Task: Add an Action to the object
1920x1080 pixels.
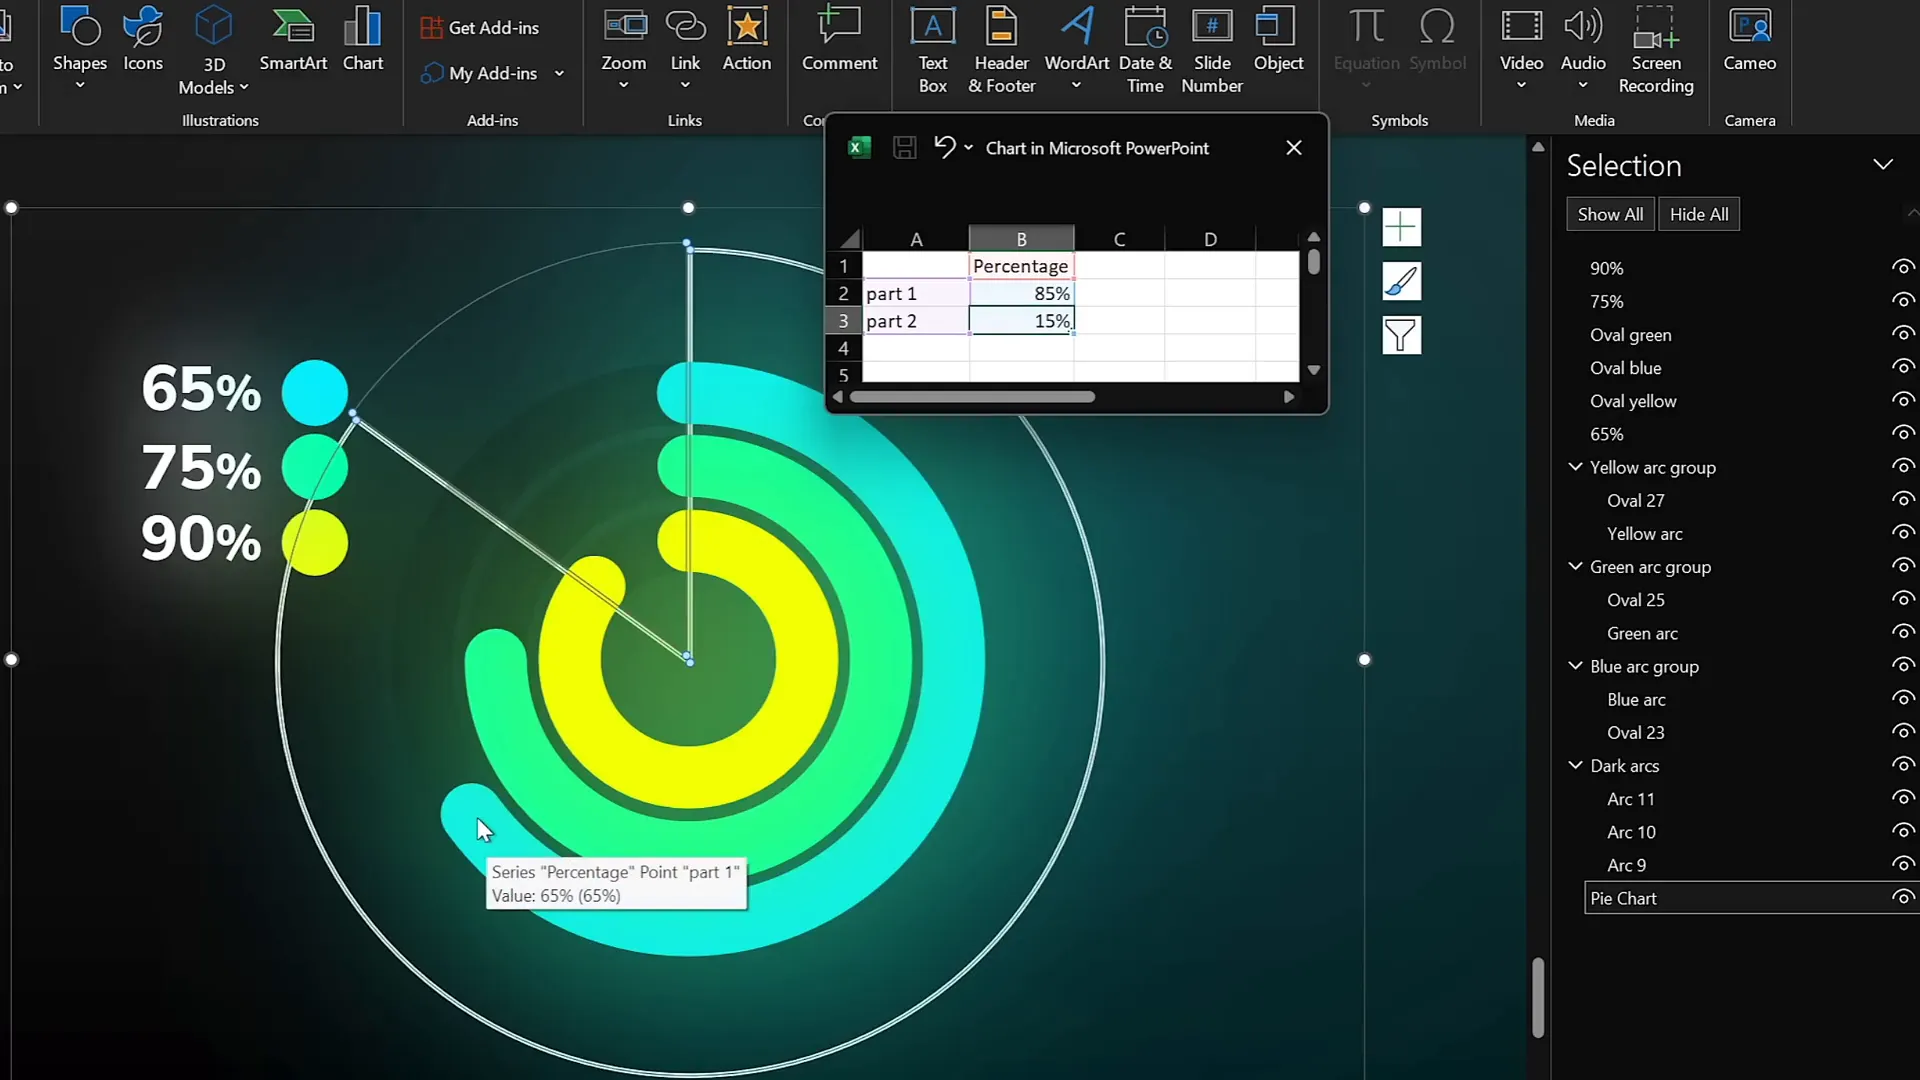Action: click(747, 40)
